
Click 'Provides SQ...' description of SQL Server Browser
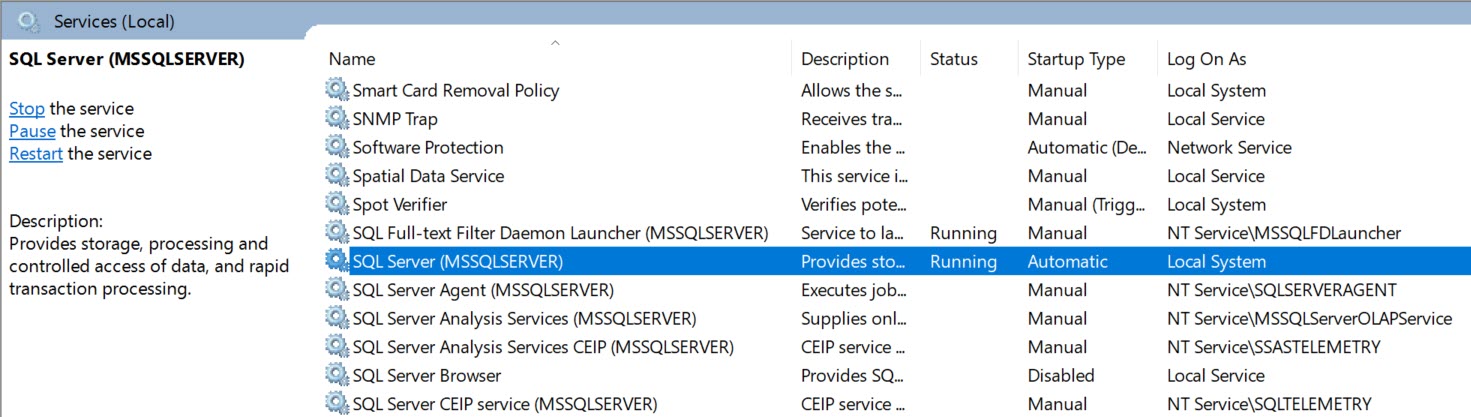point(854,375)
